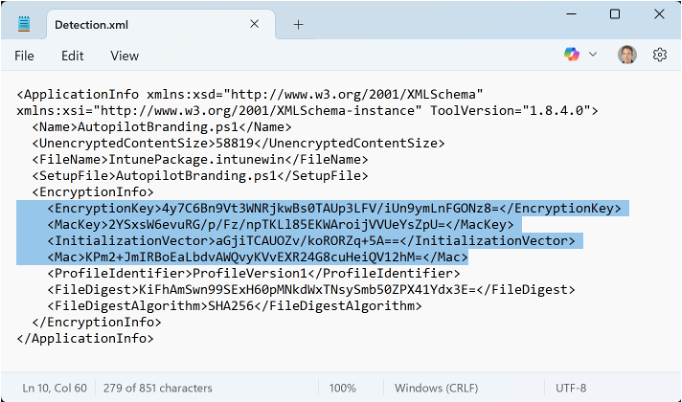Open the Edit menu
682x402 pixels.
click(72, 56)
